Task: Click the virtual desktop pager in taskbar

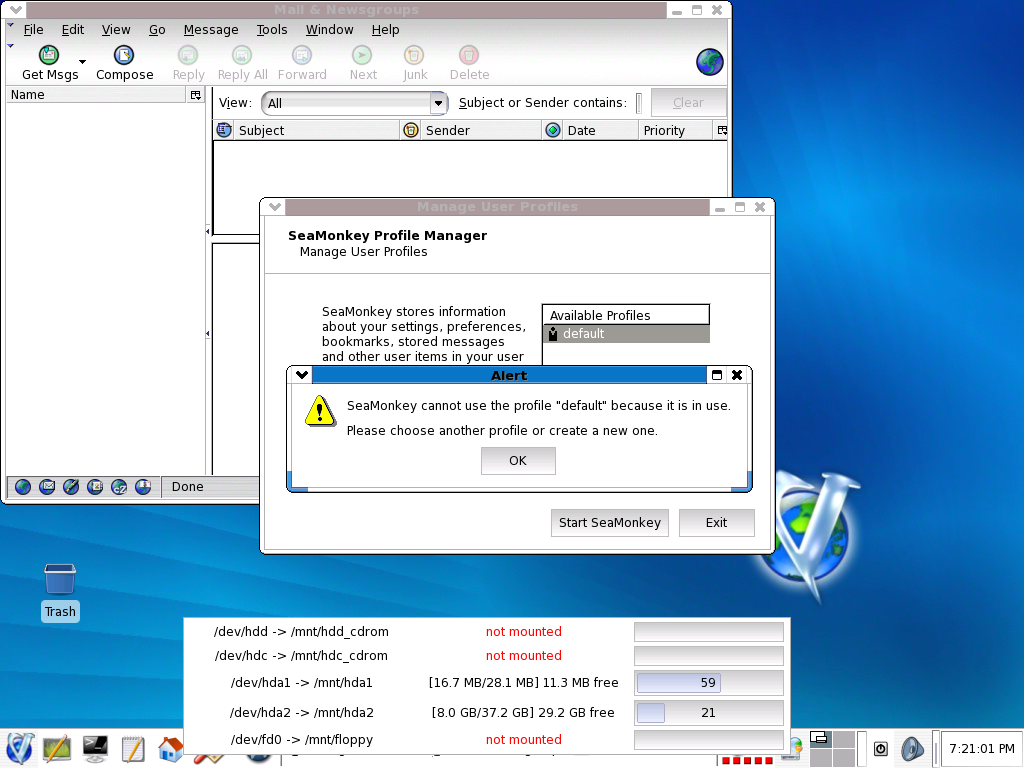Action: (832, 748)
